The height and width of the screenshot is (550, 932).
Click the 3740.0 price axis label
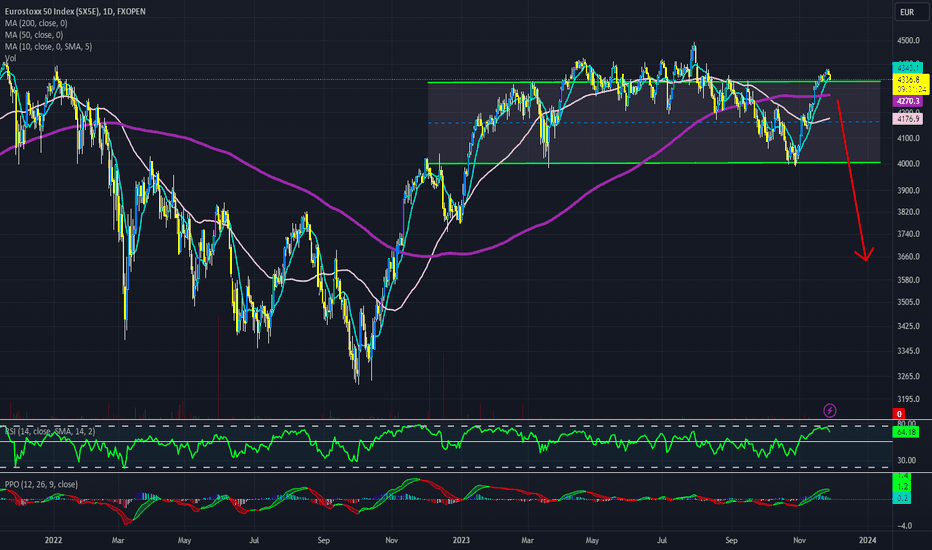pos(909,234)
